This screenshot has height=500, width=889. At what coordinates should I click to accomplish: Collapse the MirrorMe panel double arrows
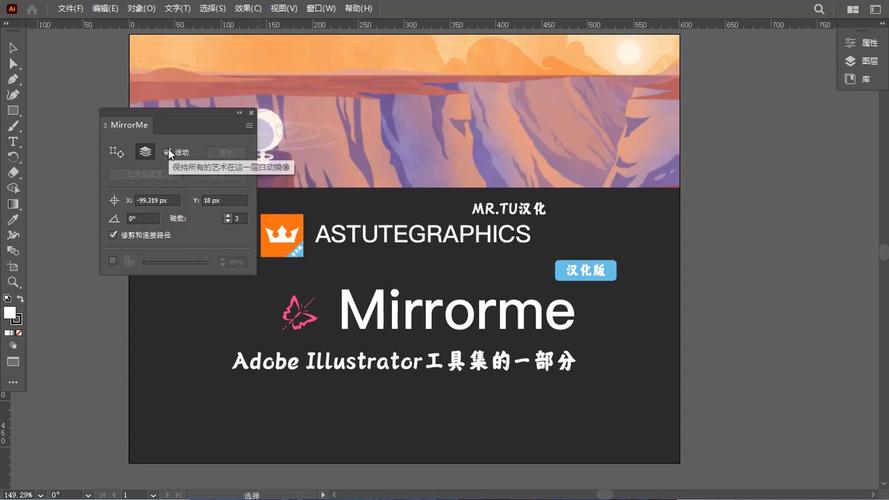tap(239, 113)
